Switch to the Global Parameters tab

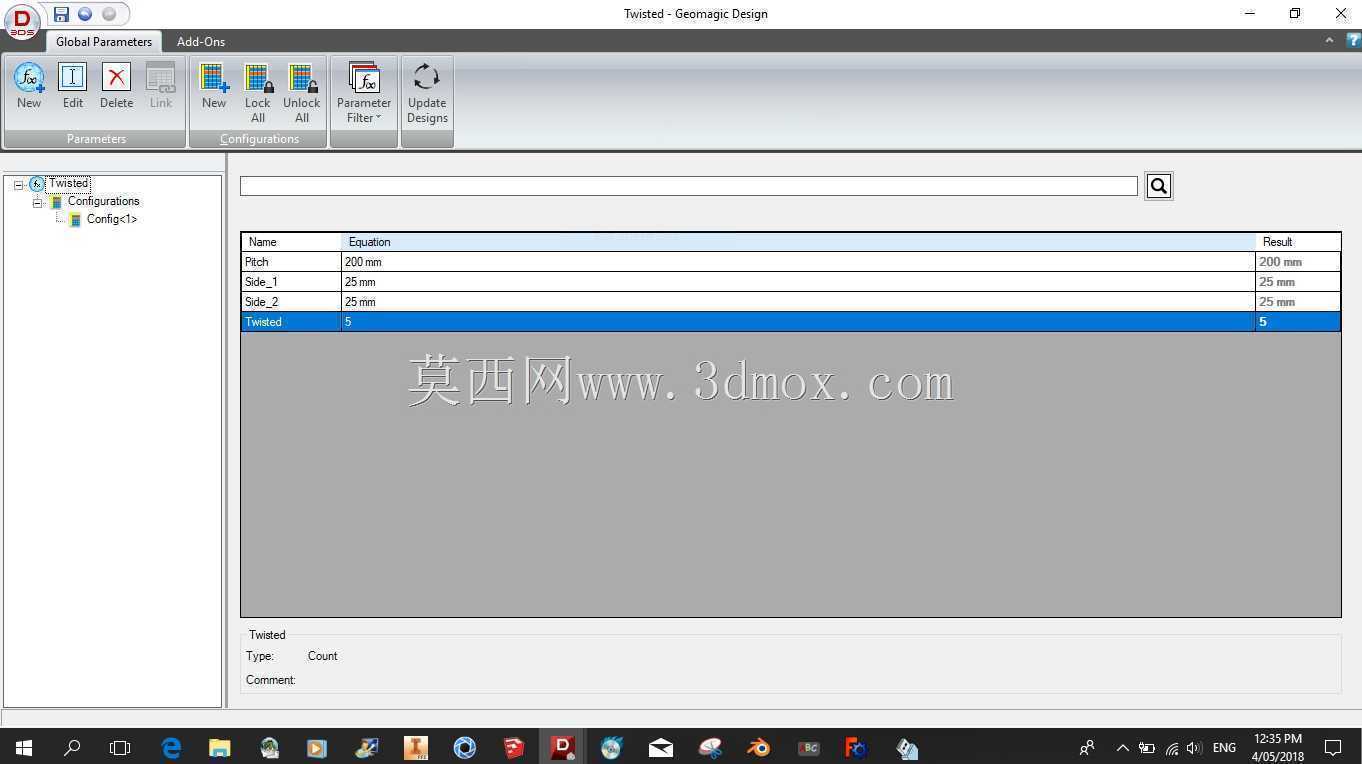click(x=104, y=42)
